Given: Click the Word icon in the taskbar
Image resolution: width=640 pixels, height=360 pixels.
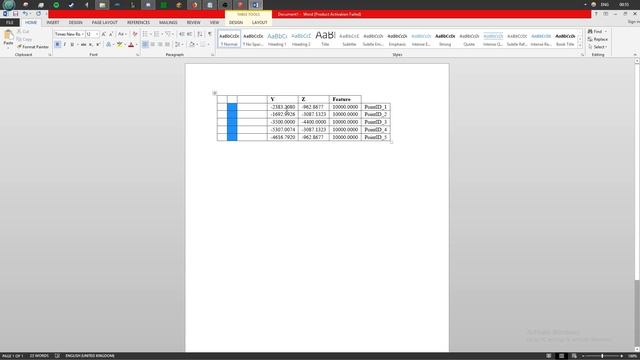Looking at the screenshot, I should pos(255,5).
